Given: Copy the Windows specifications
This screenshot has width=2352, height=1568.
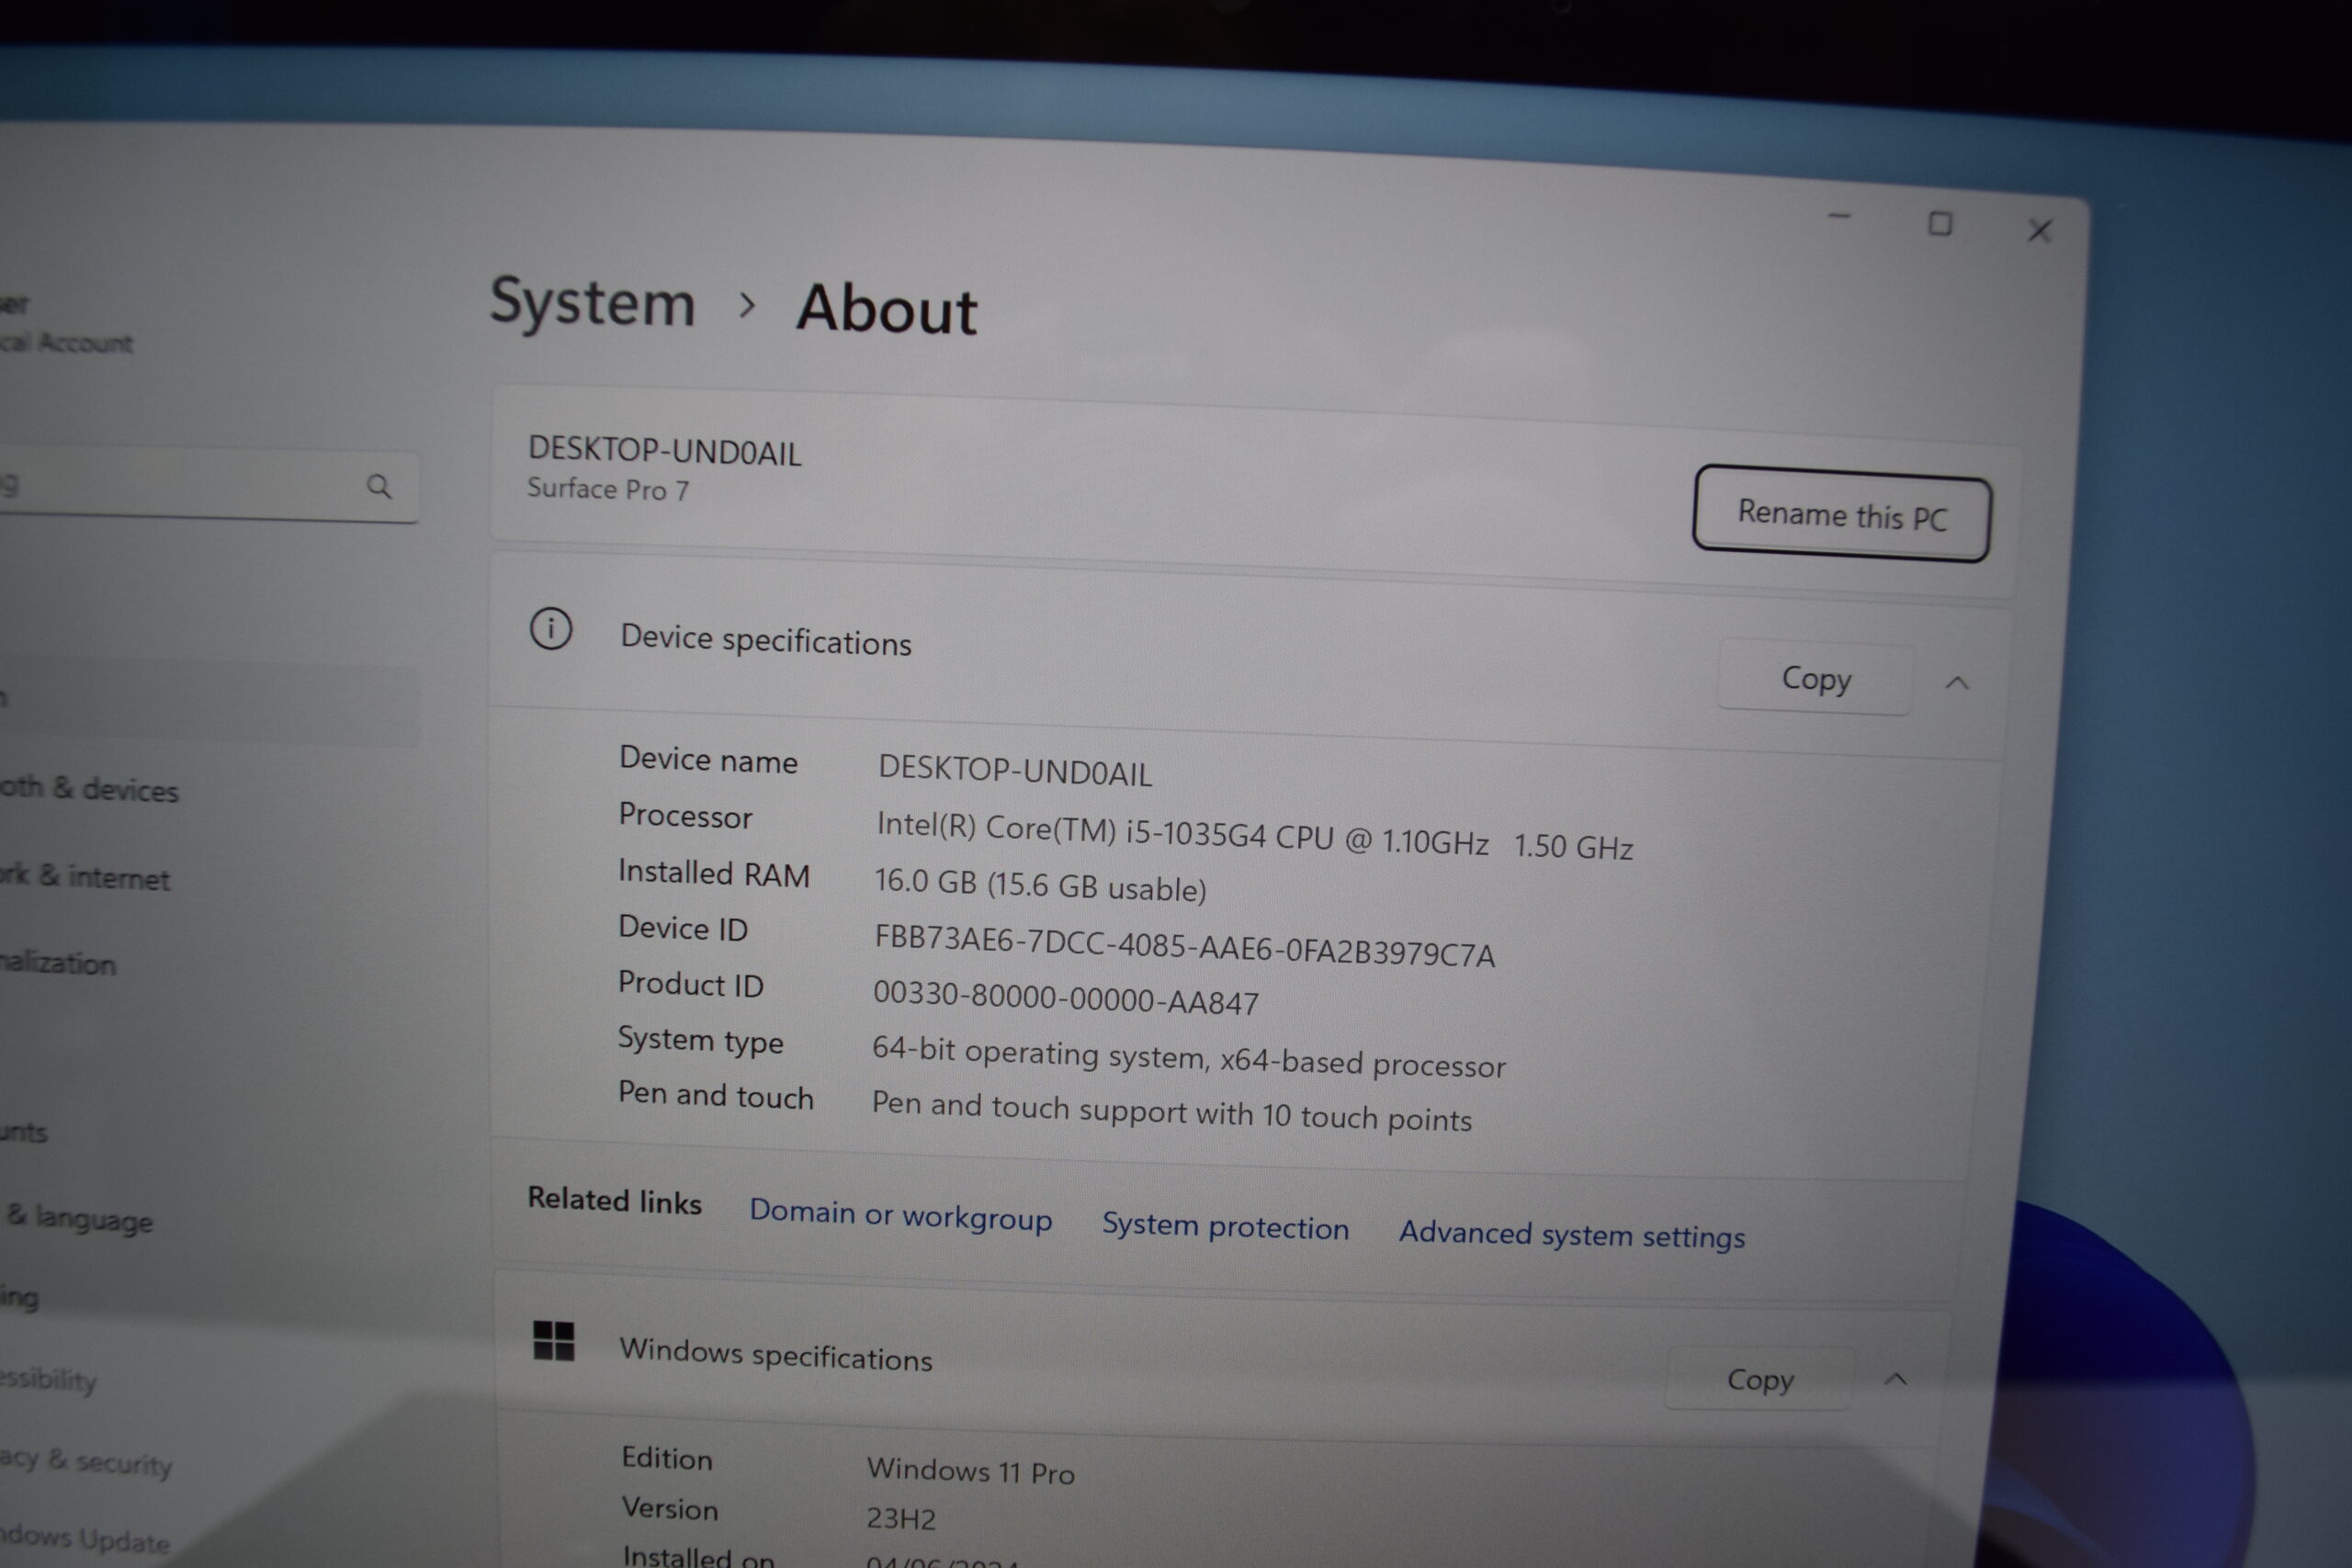Looking at the screenshot, I should (1759, 1379).
